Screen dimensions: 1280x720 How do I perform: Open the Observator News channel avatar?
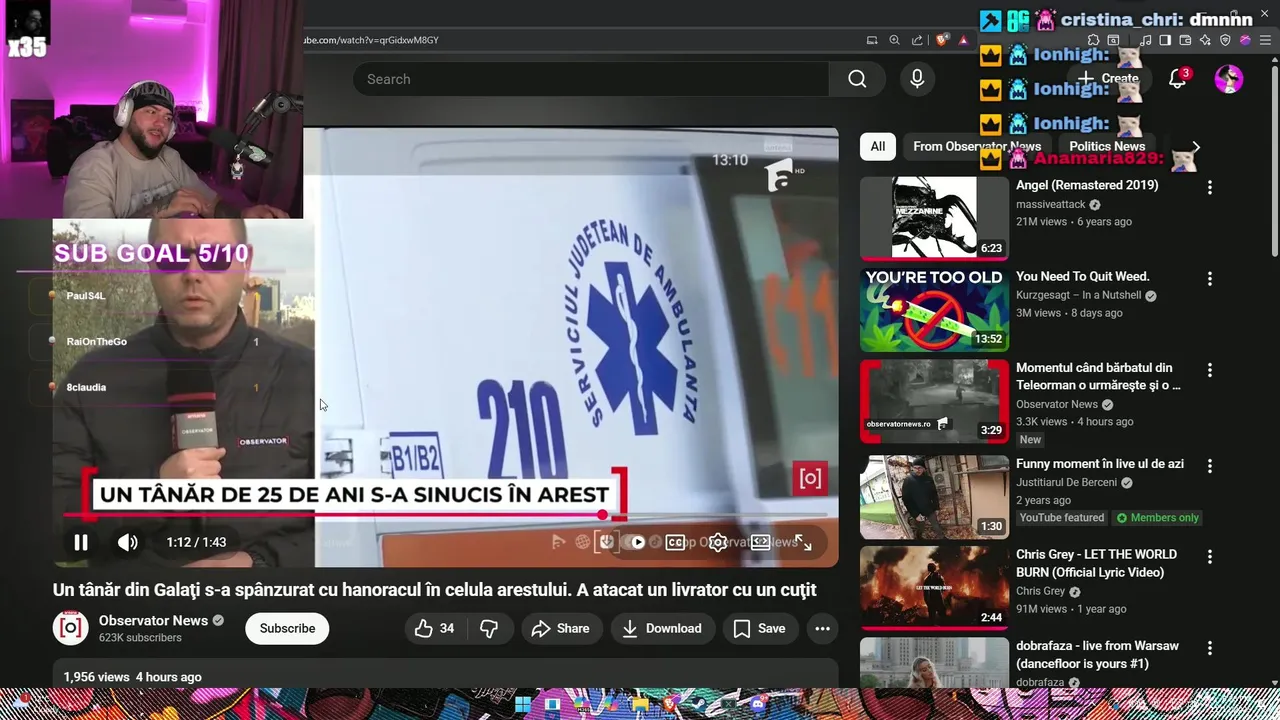click(x=70, y=628)
